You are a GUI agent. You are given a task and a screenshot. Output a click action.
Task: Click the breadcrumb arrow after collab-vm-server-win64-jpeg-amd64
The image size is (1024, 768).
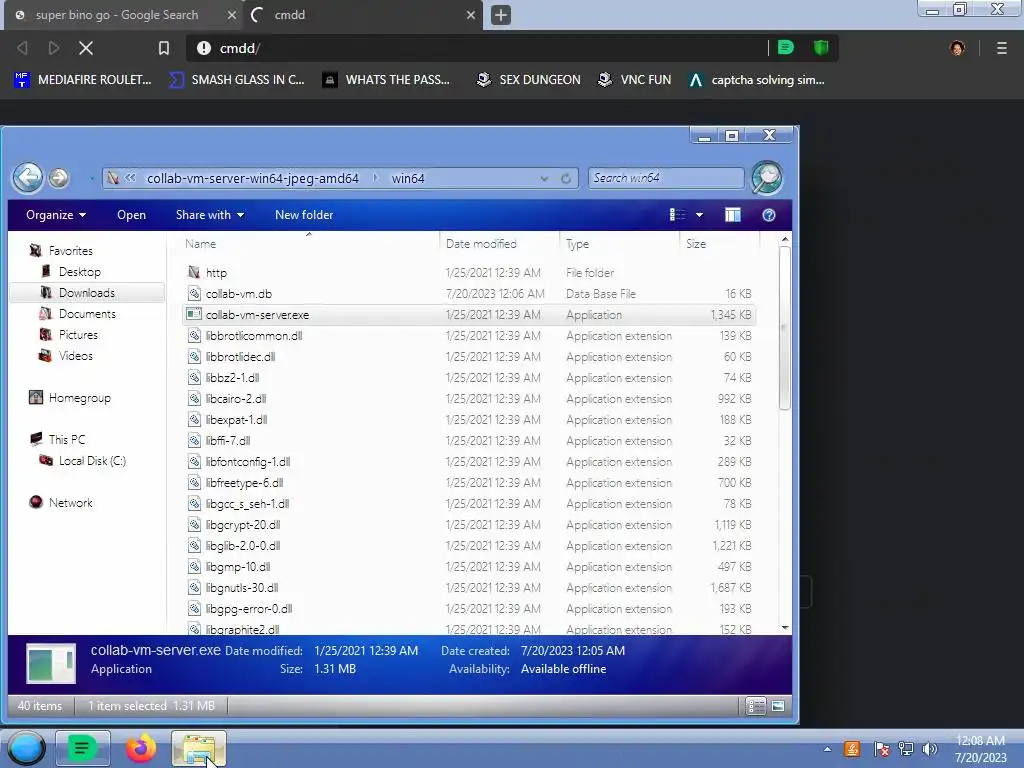(376, 178)
